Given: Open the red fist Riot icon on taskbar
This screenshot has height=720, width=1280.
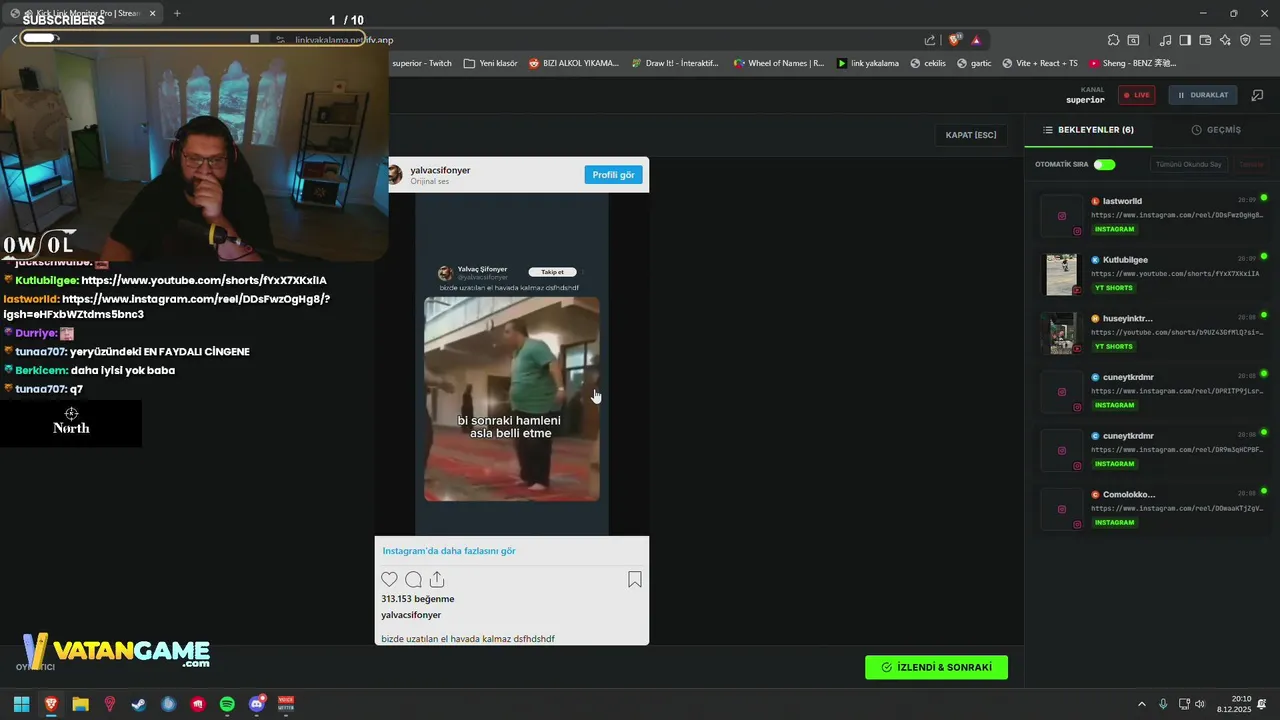Looking at the screenshot, I should (x=198, y=704).
